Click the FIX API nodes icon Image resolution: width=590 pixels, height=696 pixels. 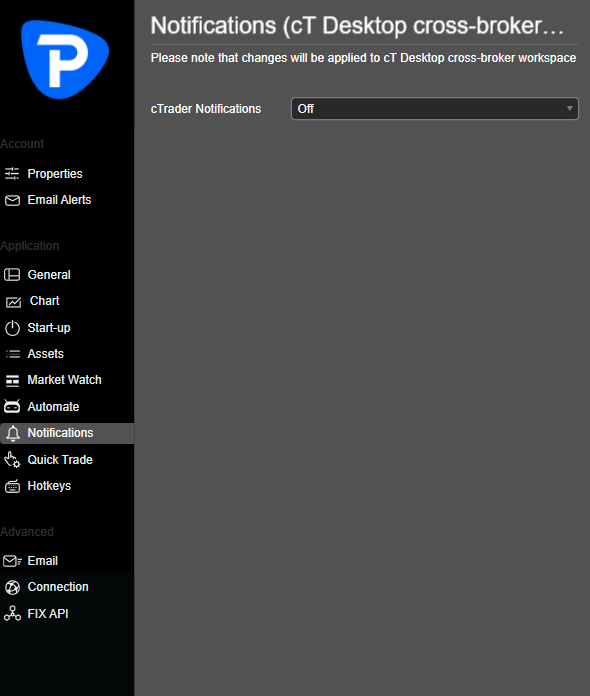(12, 613)
